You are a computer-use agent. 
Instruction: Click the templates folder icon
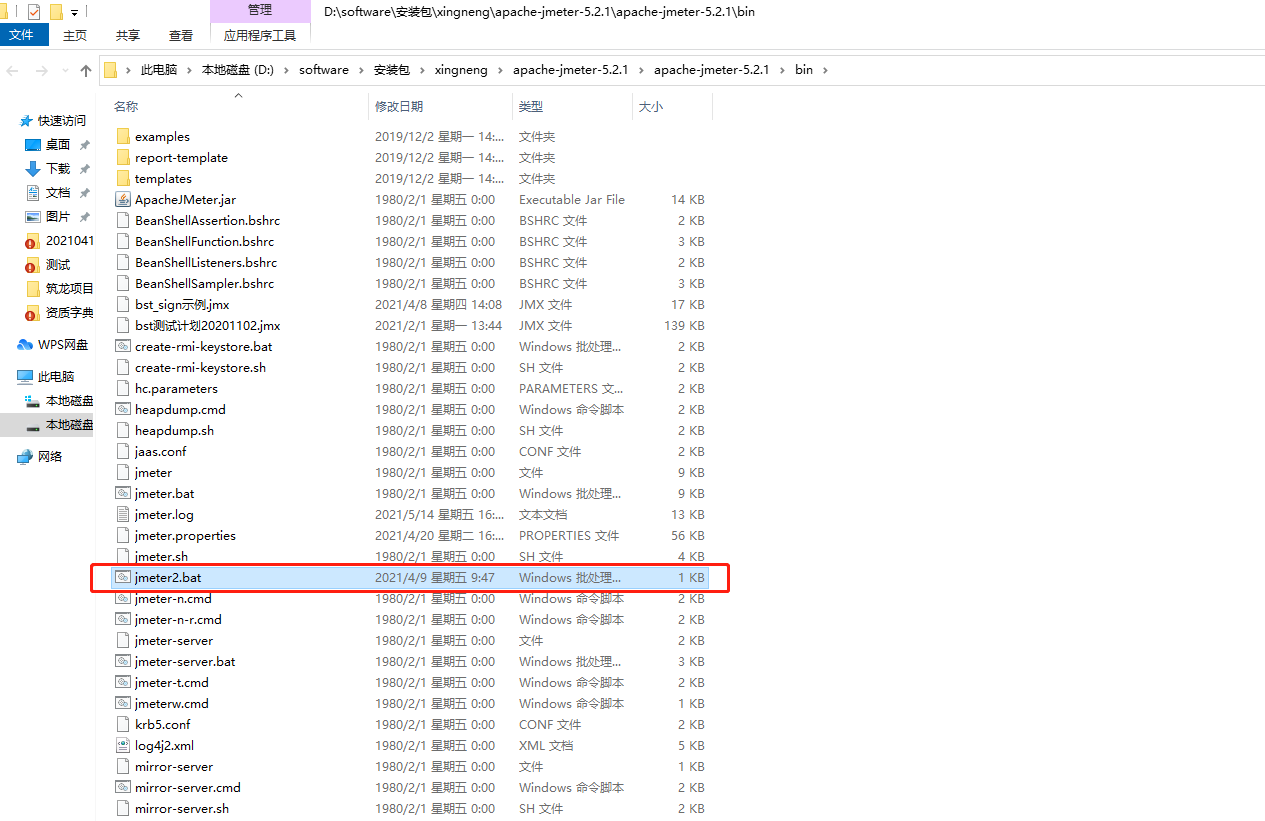coord(124,178)
